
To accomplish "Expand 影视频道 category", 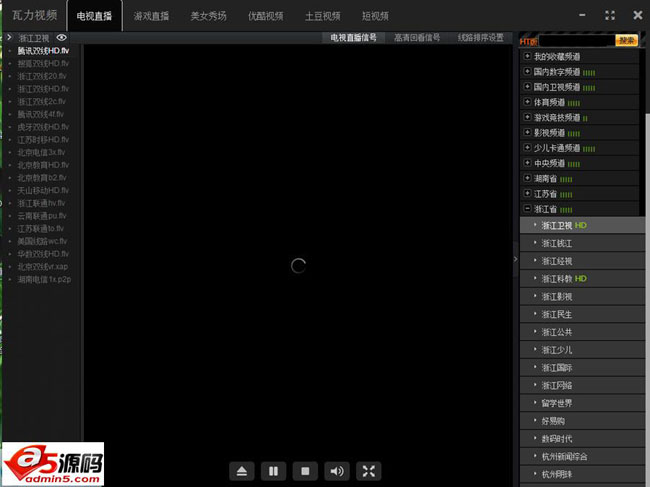I will coord(527,133).
